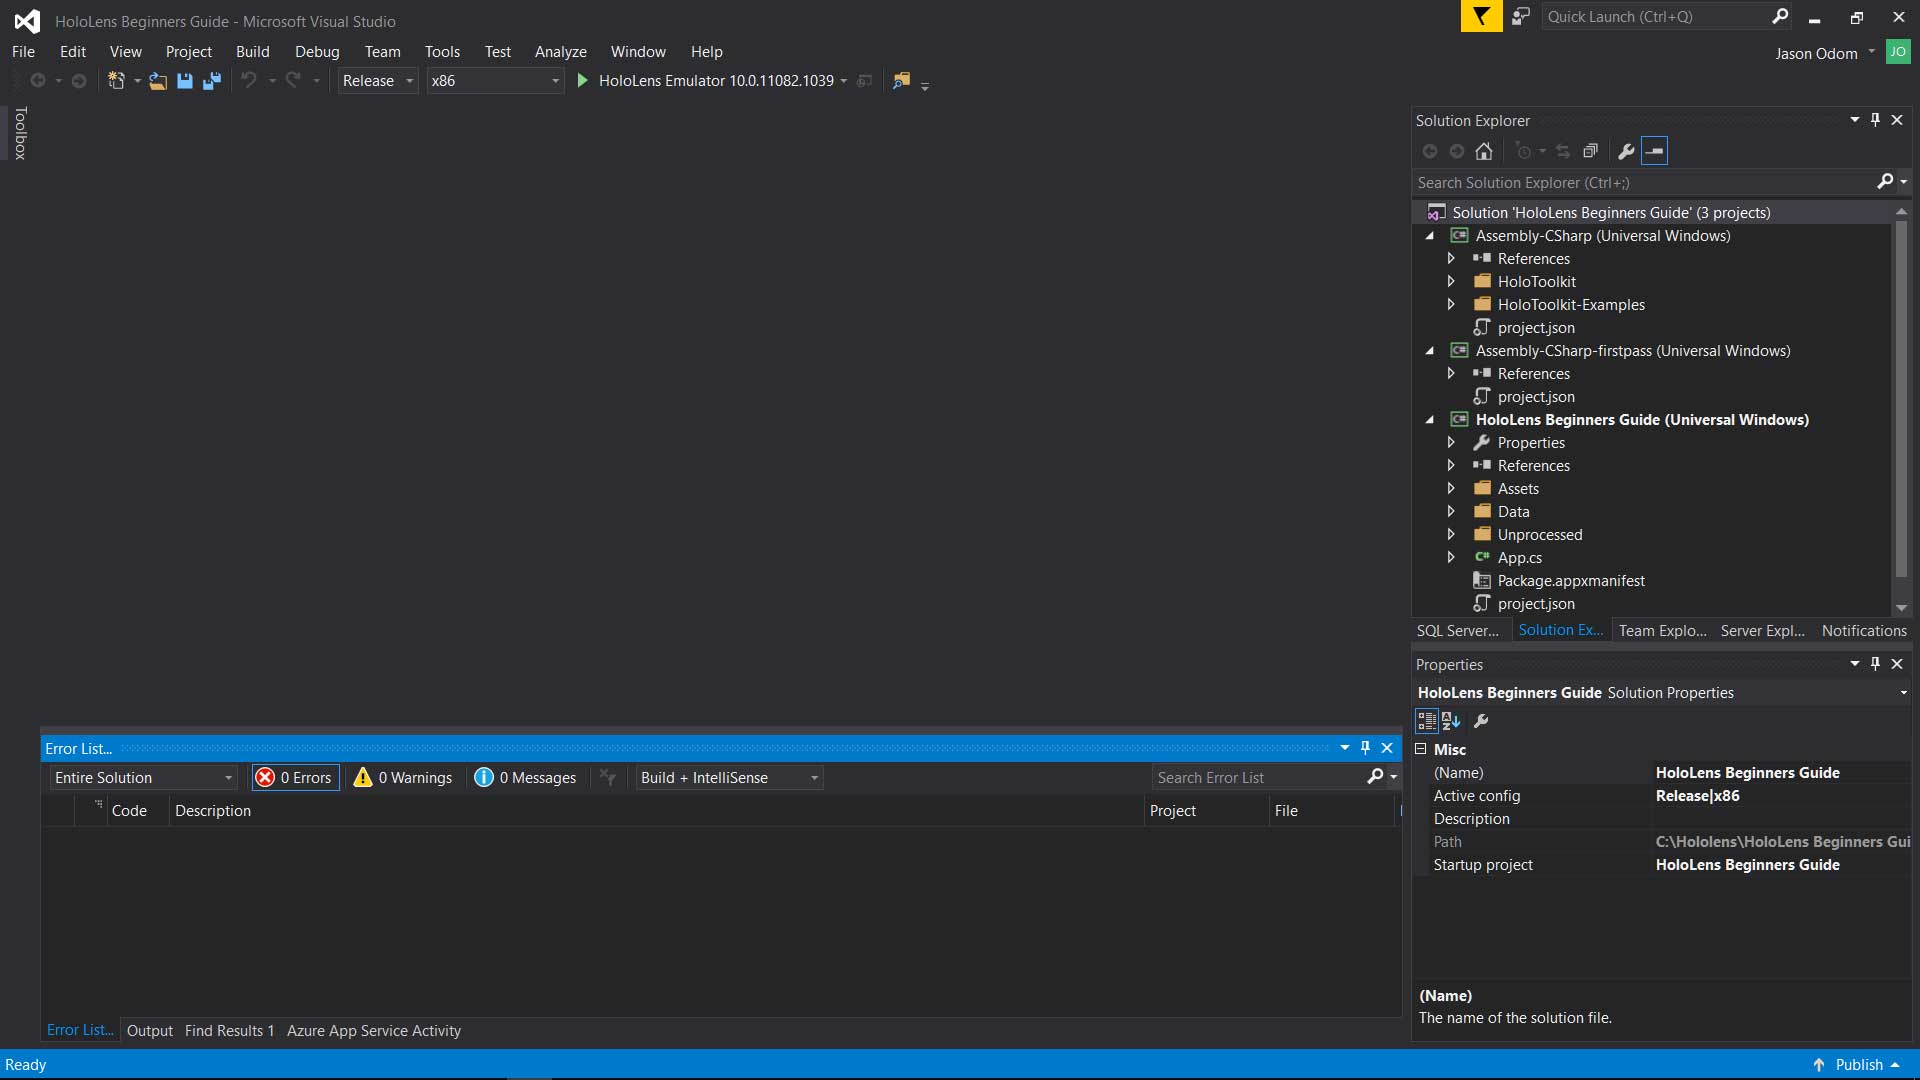Viewport: 1920px width, 1080px height.
Task: Click the Solution Explorer Back arrow icon
Action: point(1430,151)
